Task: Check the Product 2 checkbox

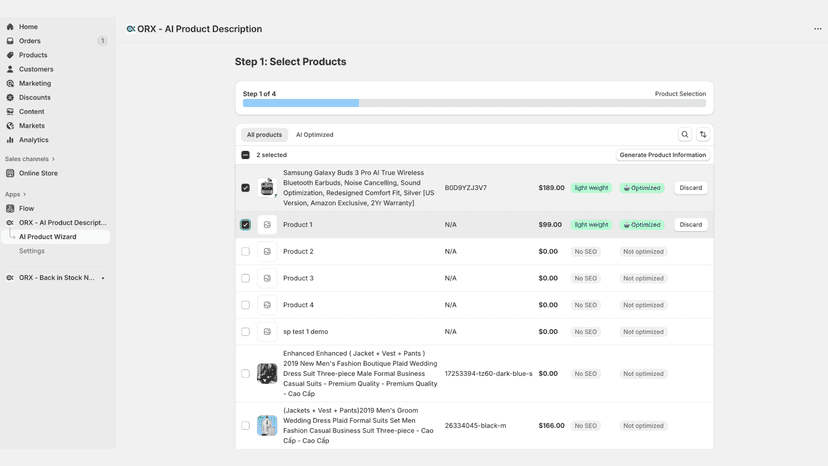Action: 246,251
